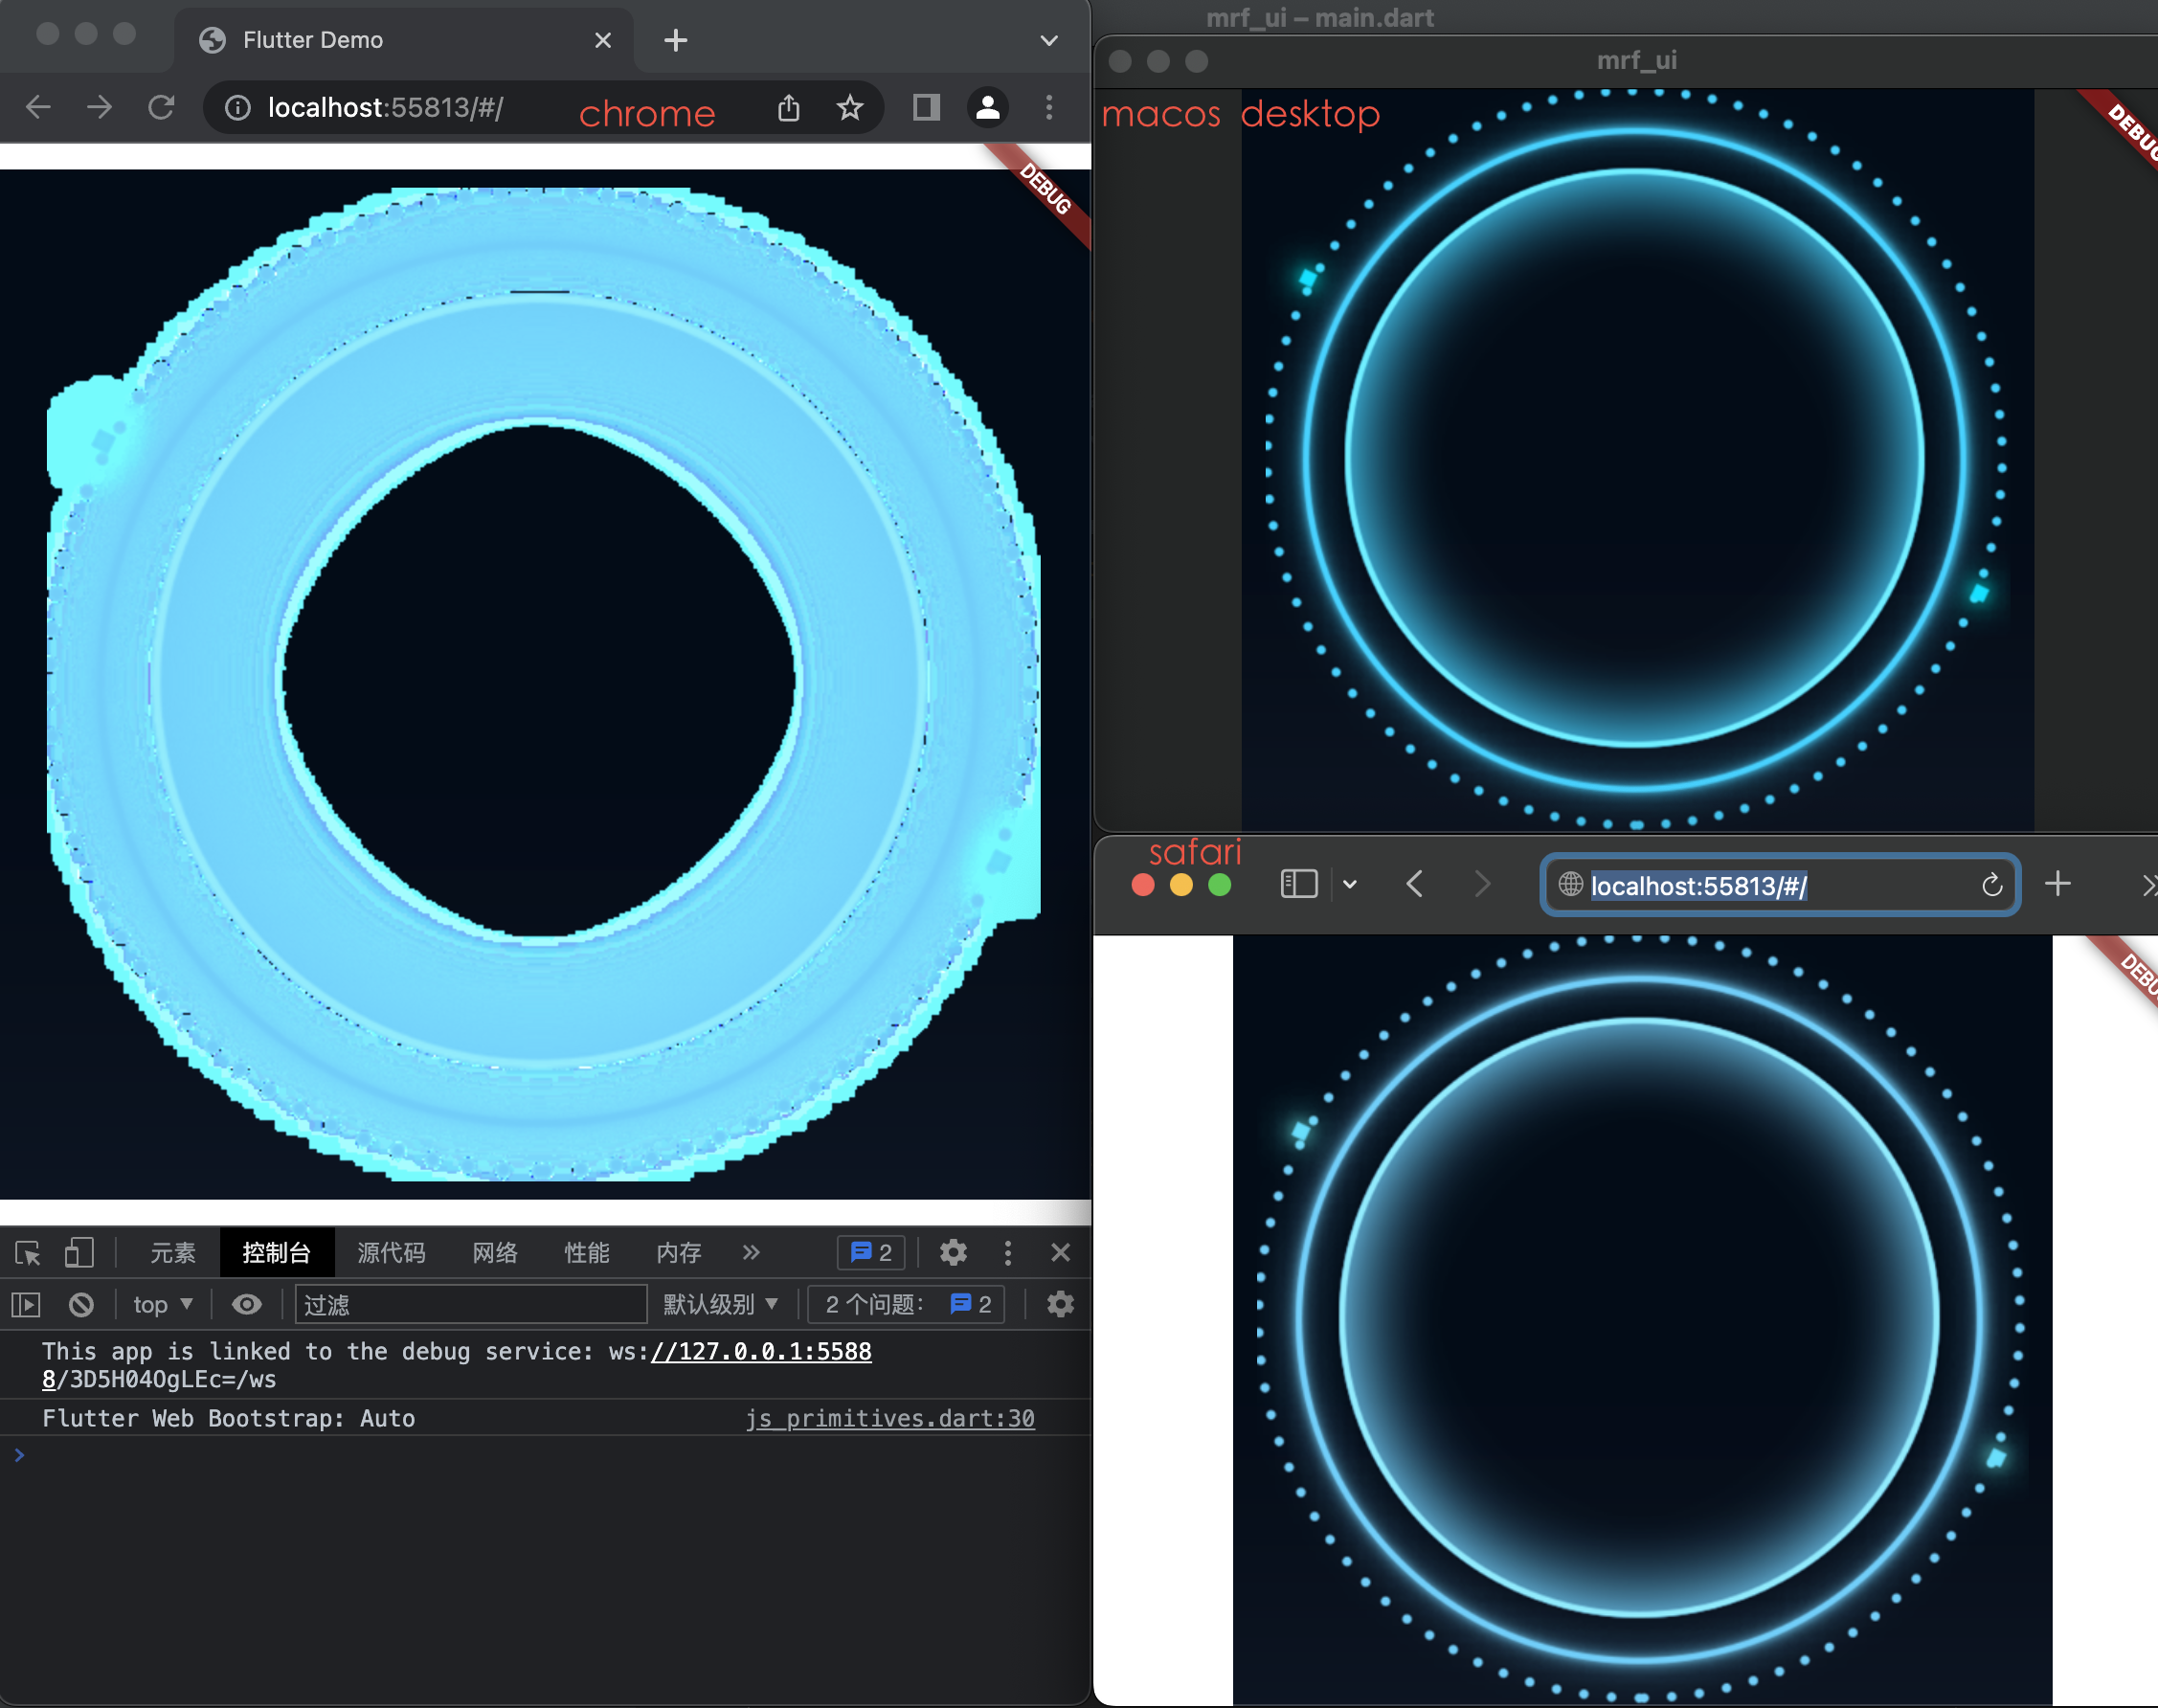Switch to 源代码 DevTools tab

(391, 1252)
